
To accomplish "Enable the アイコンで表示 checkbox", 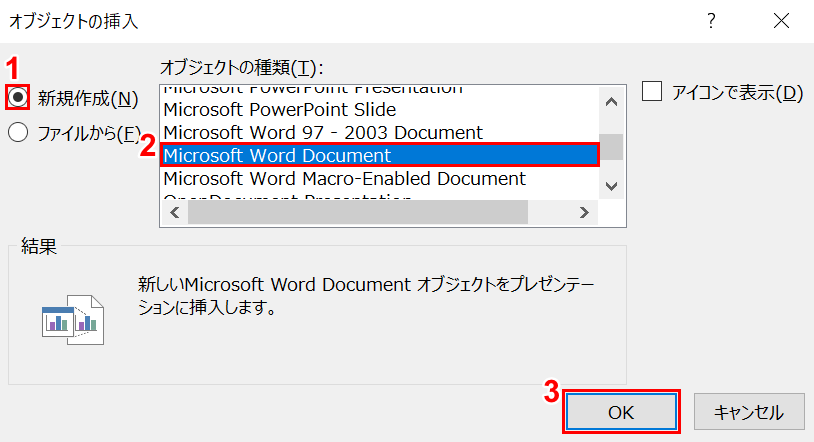I will 653,93.
